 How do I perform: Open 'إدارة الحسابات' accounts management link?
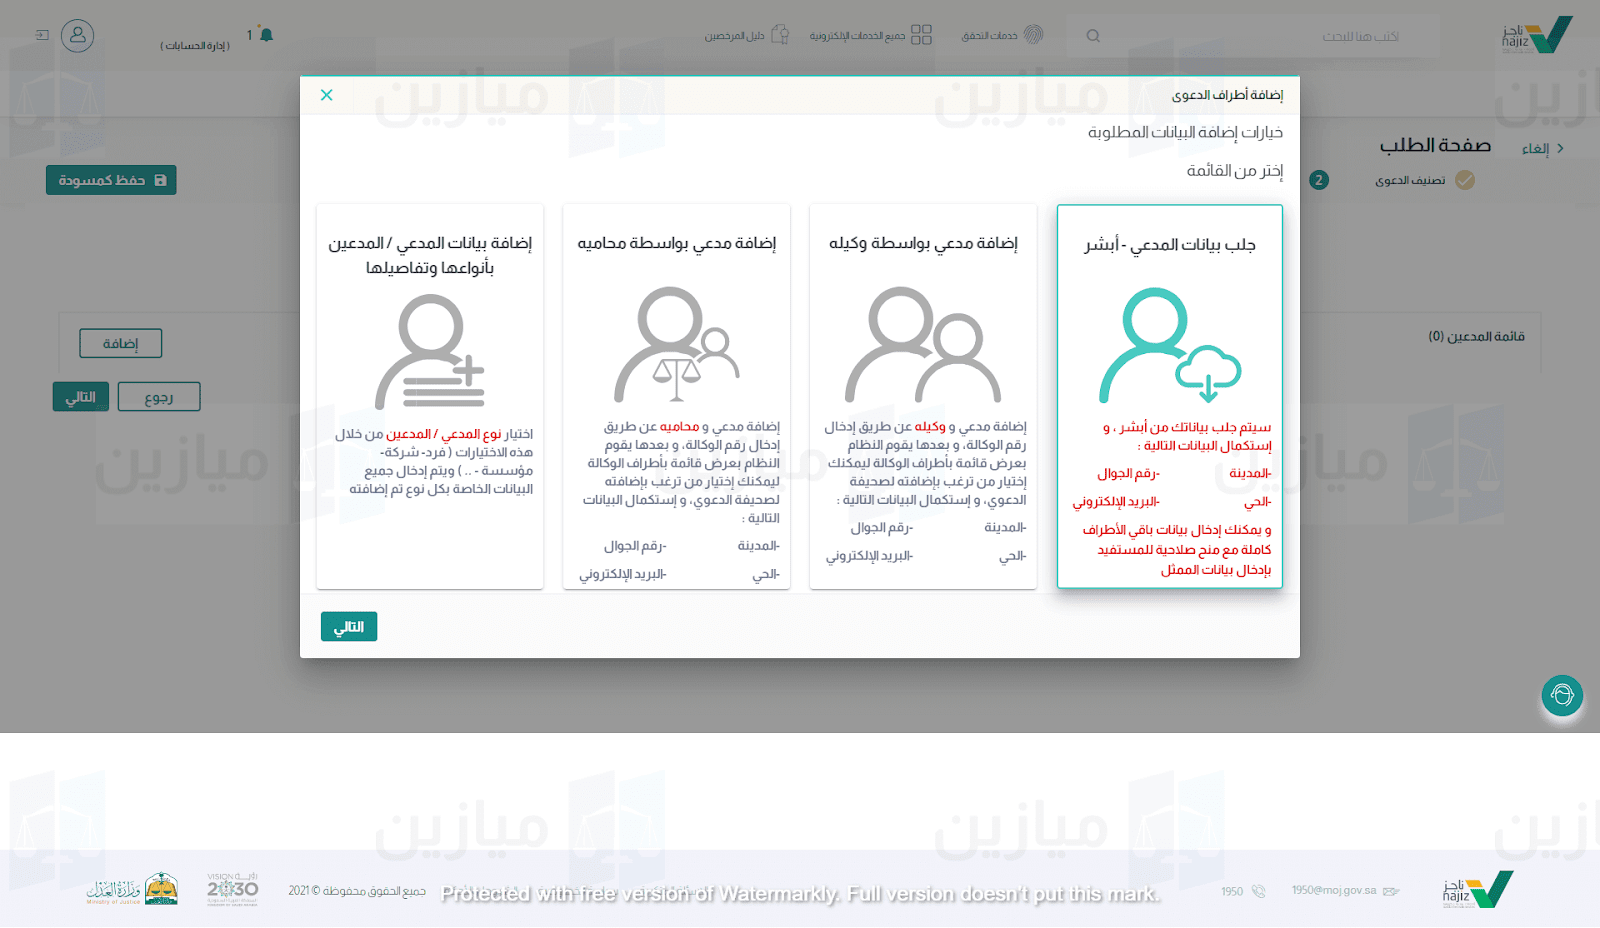click(195, 46)
